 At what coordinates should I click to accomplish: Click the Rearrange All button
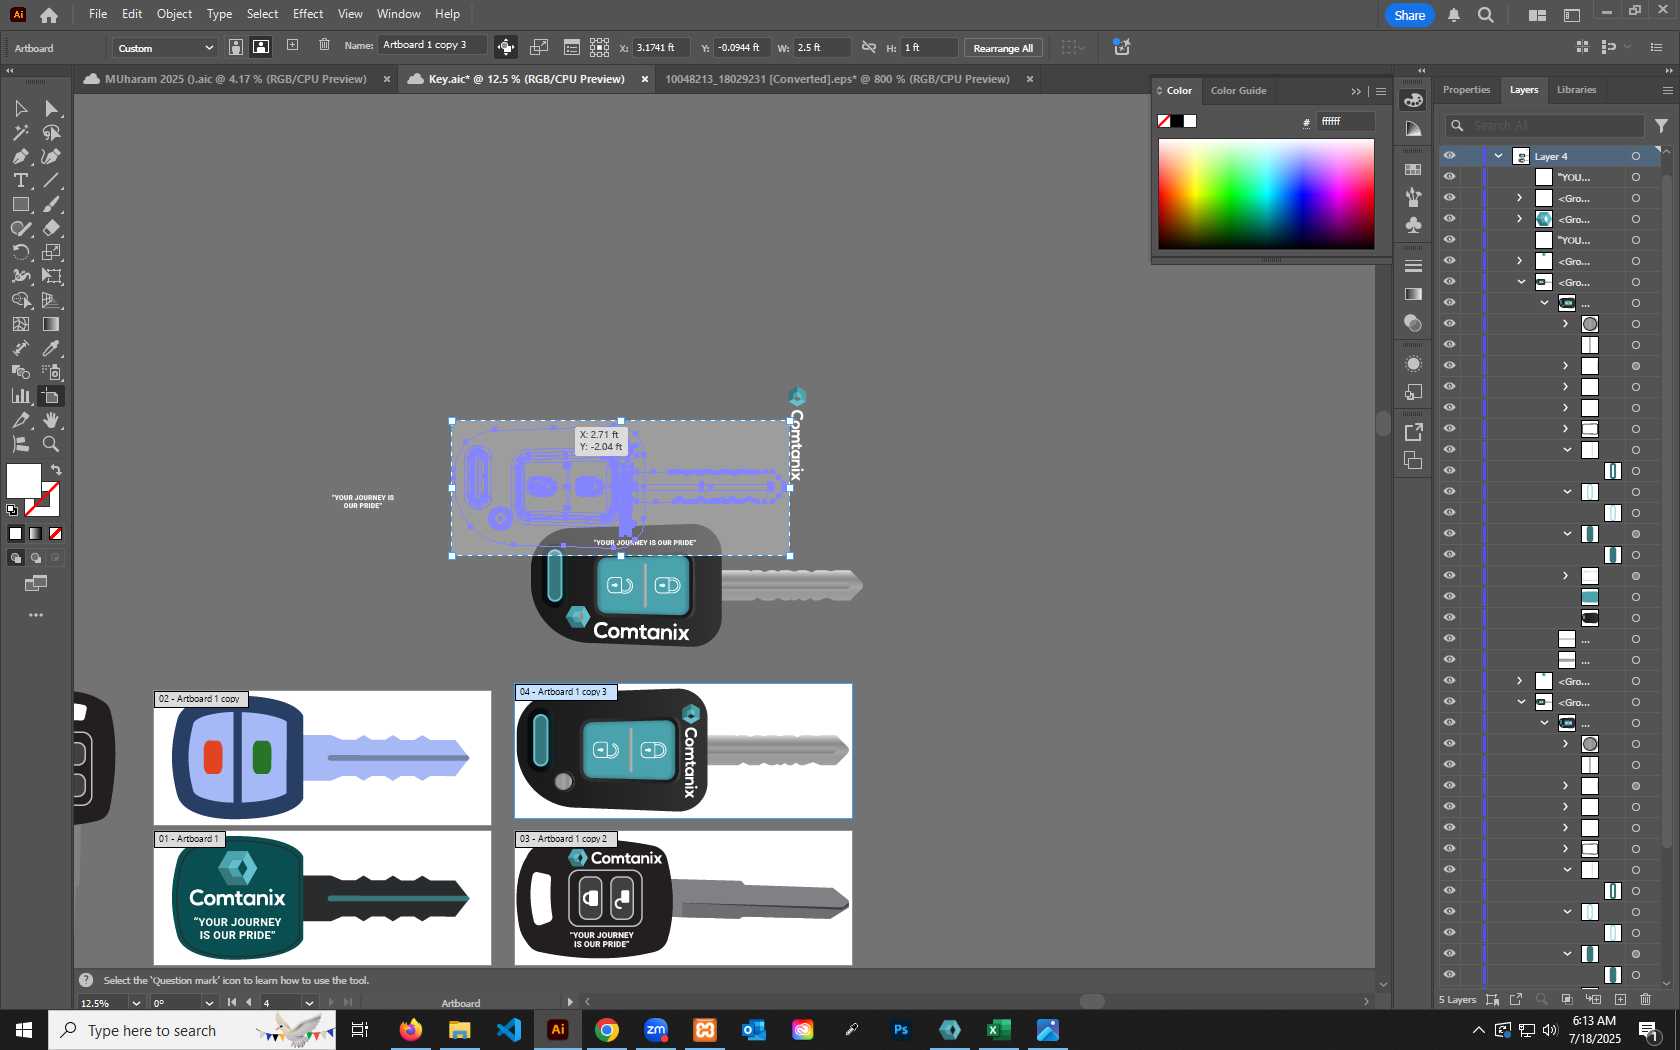pos(1003,48)
